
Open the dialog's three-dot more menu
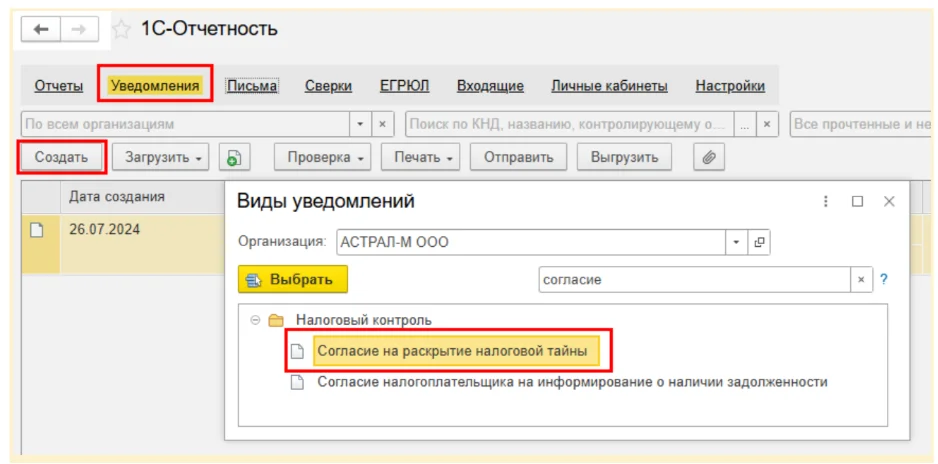(x=825, y=201)
